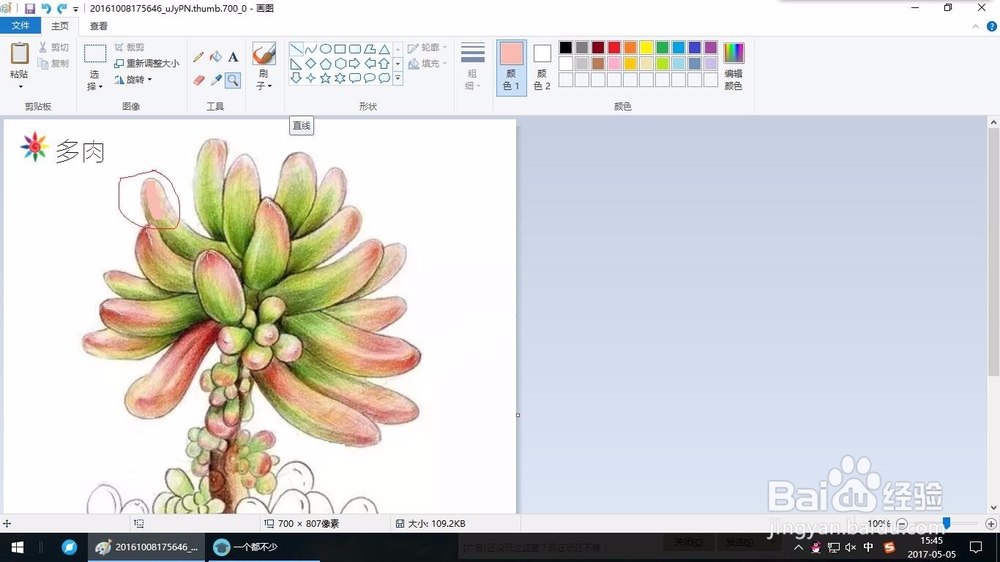Click the zoom in plus button
The image size is (1000, 562).
[x=991, y=524]
